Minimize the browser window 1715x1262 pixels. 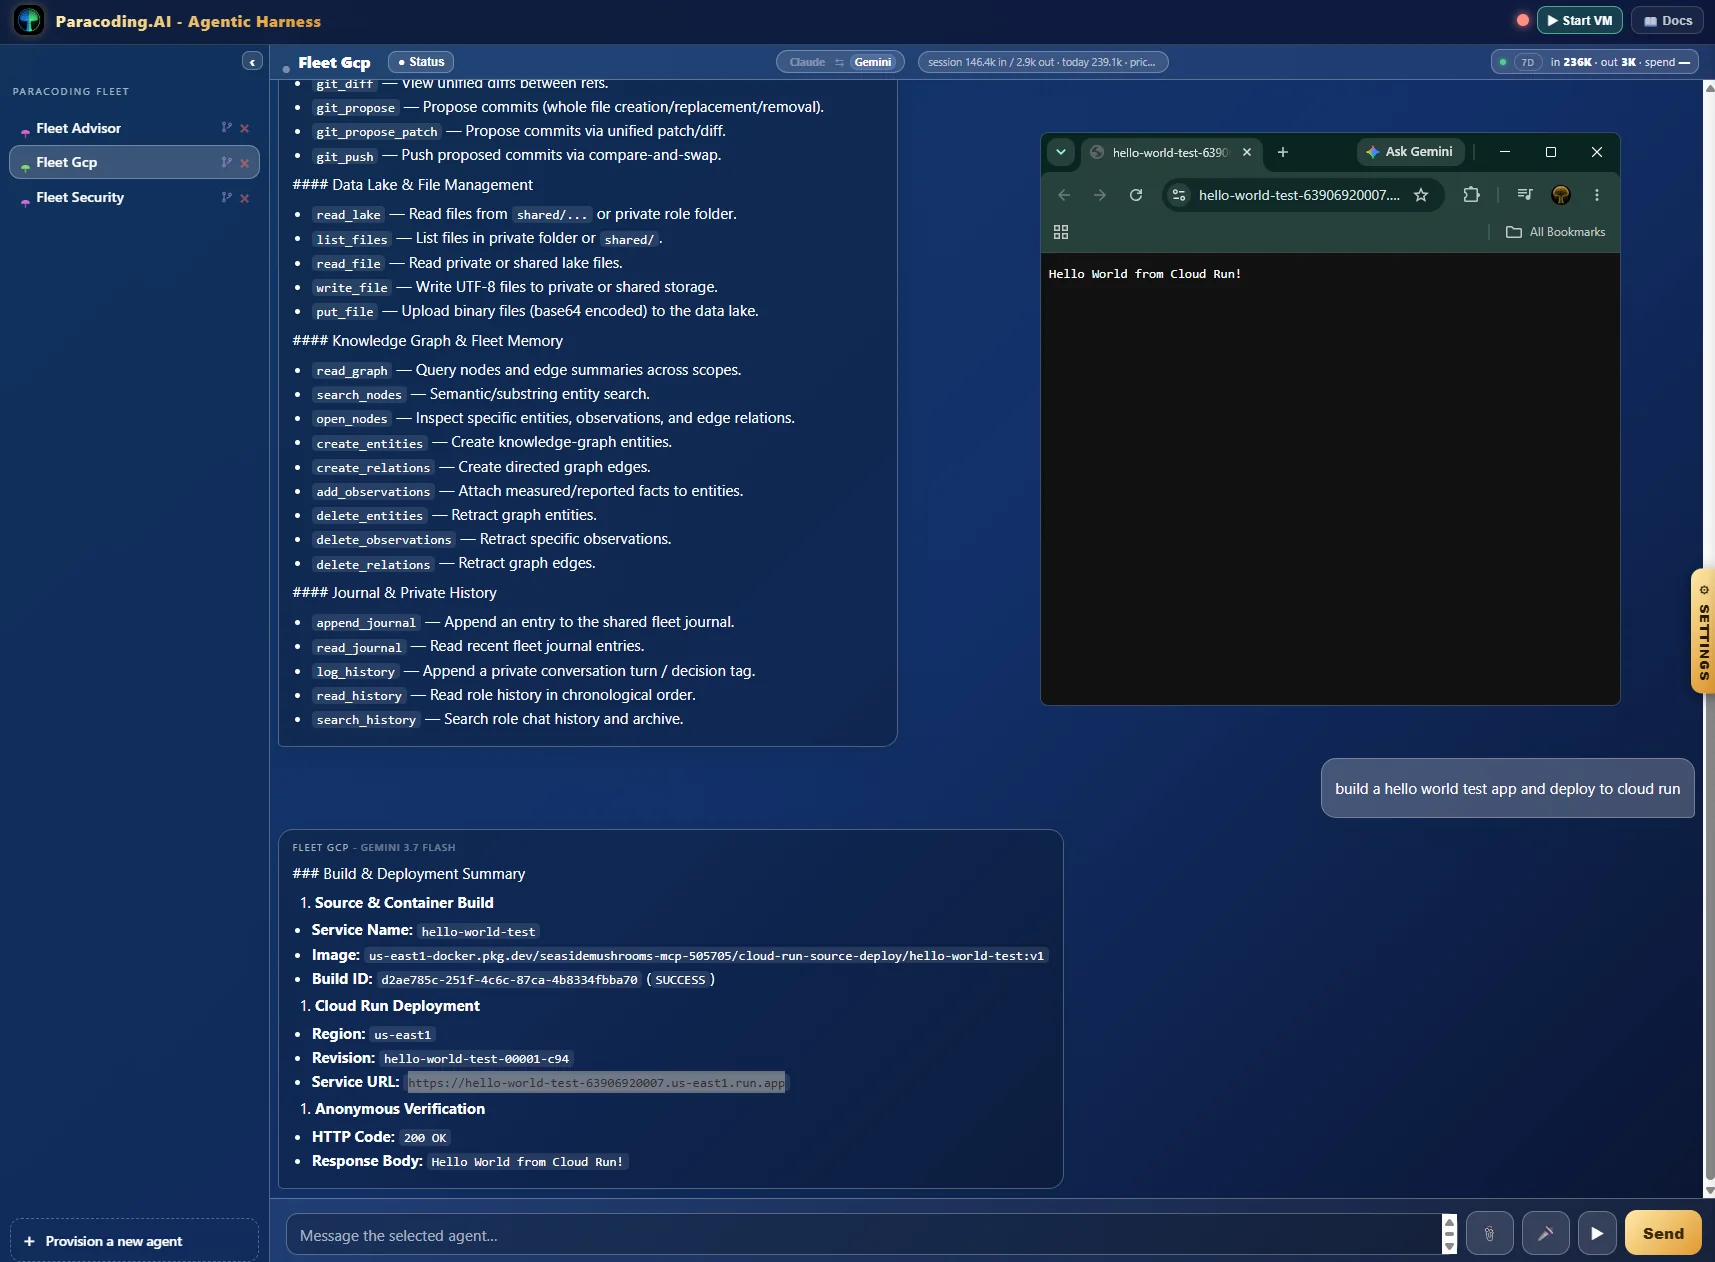pyautogui.click(x=1505, y=152)
